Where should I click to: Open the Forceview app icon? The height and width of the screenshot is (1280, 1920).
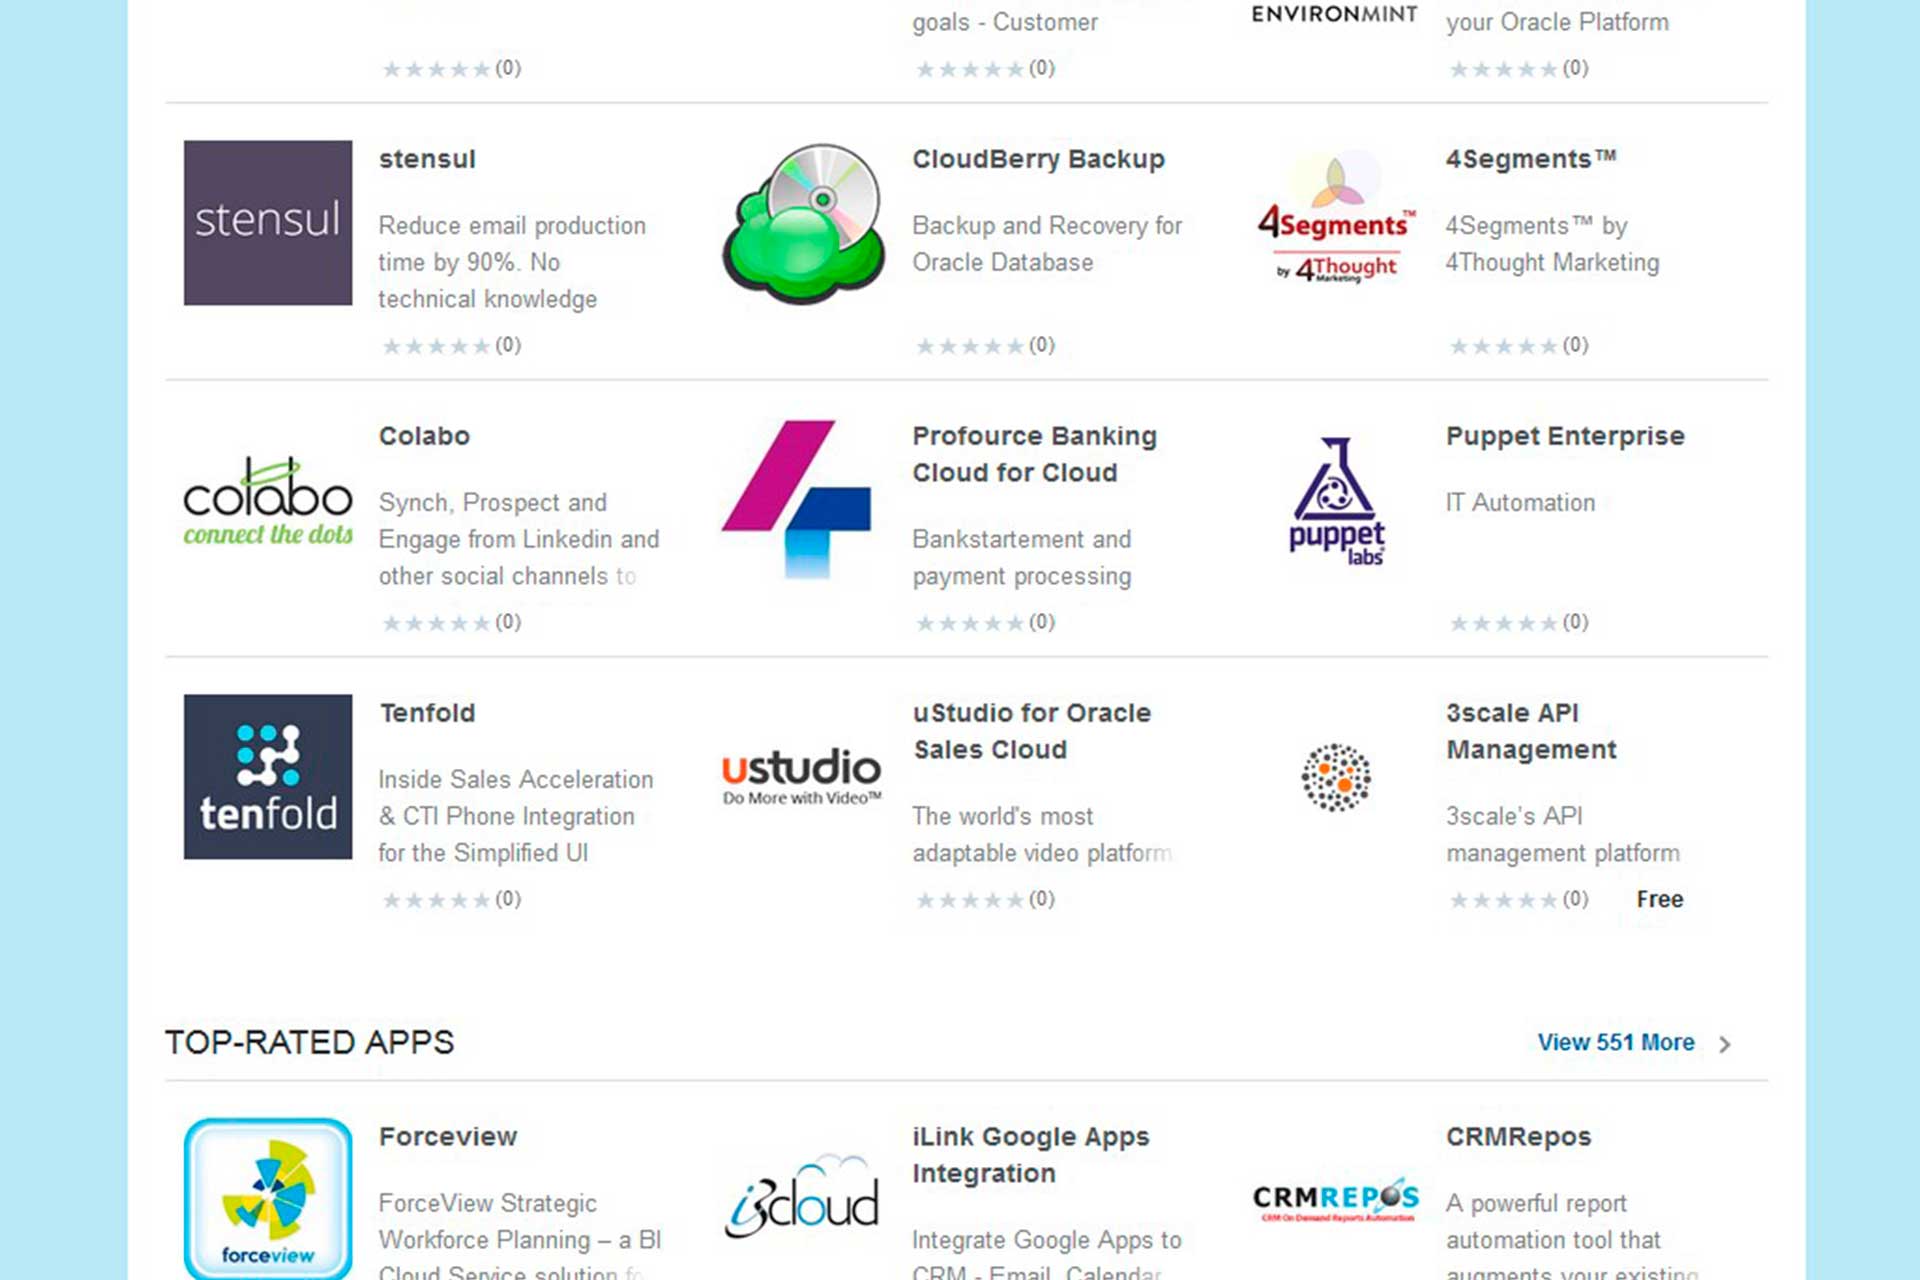pos(268,1198)
